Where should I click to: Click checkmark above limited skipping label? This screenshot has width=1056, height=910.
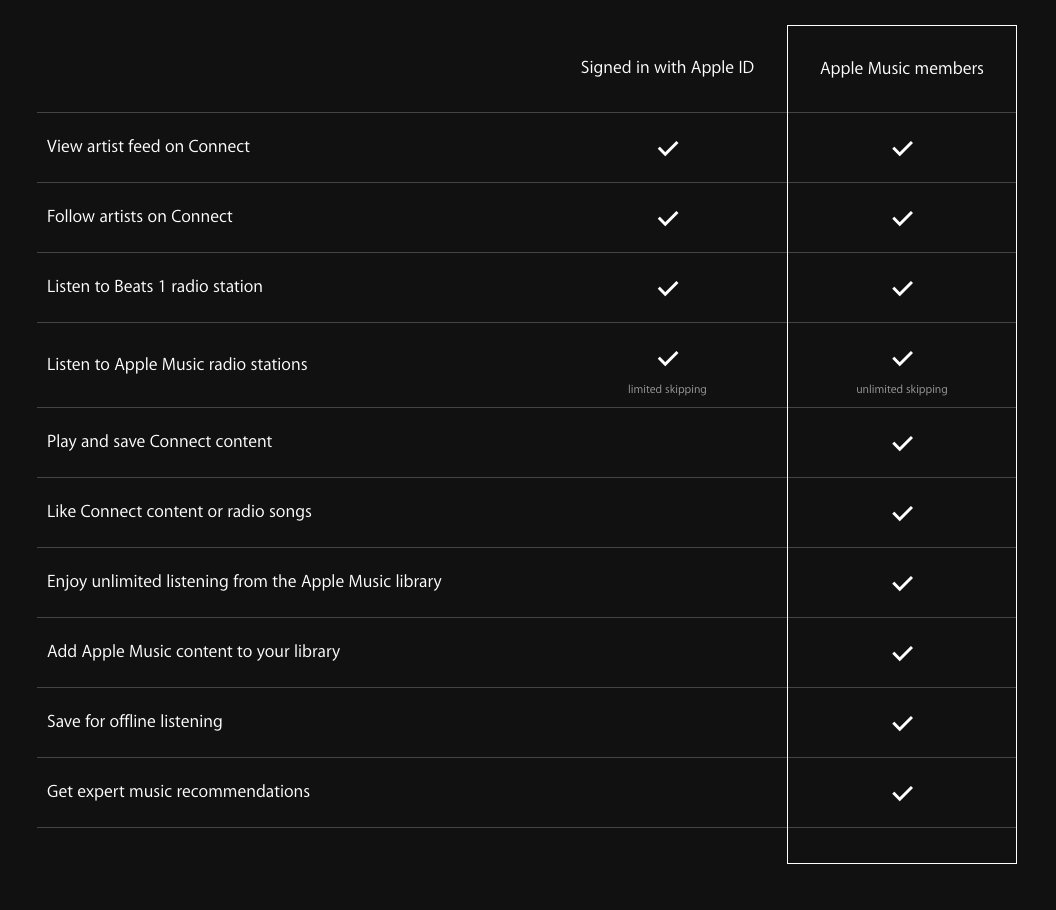coord(667,358)
